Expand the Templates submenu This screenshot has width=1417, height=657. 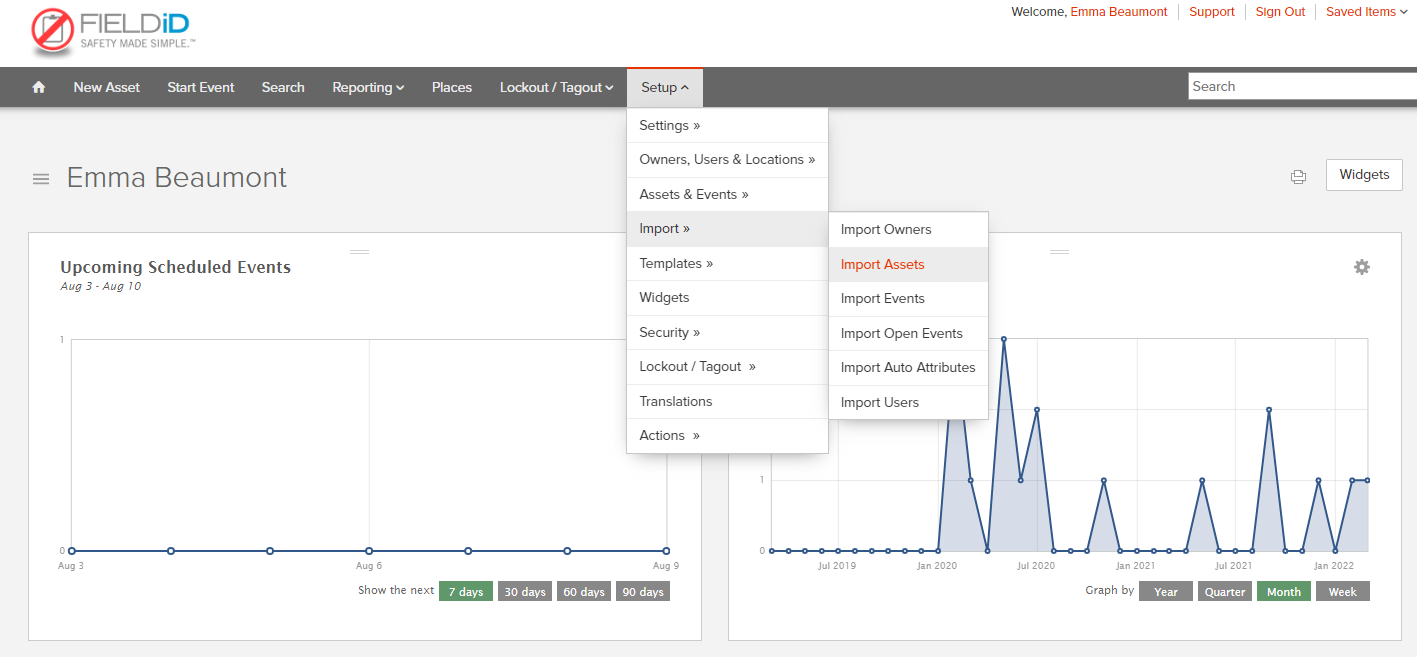[x=727, y=264]
